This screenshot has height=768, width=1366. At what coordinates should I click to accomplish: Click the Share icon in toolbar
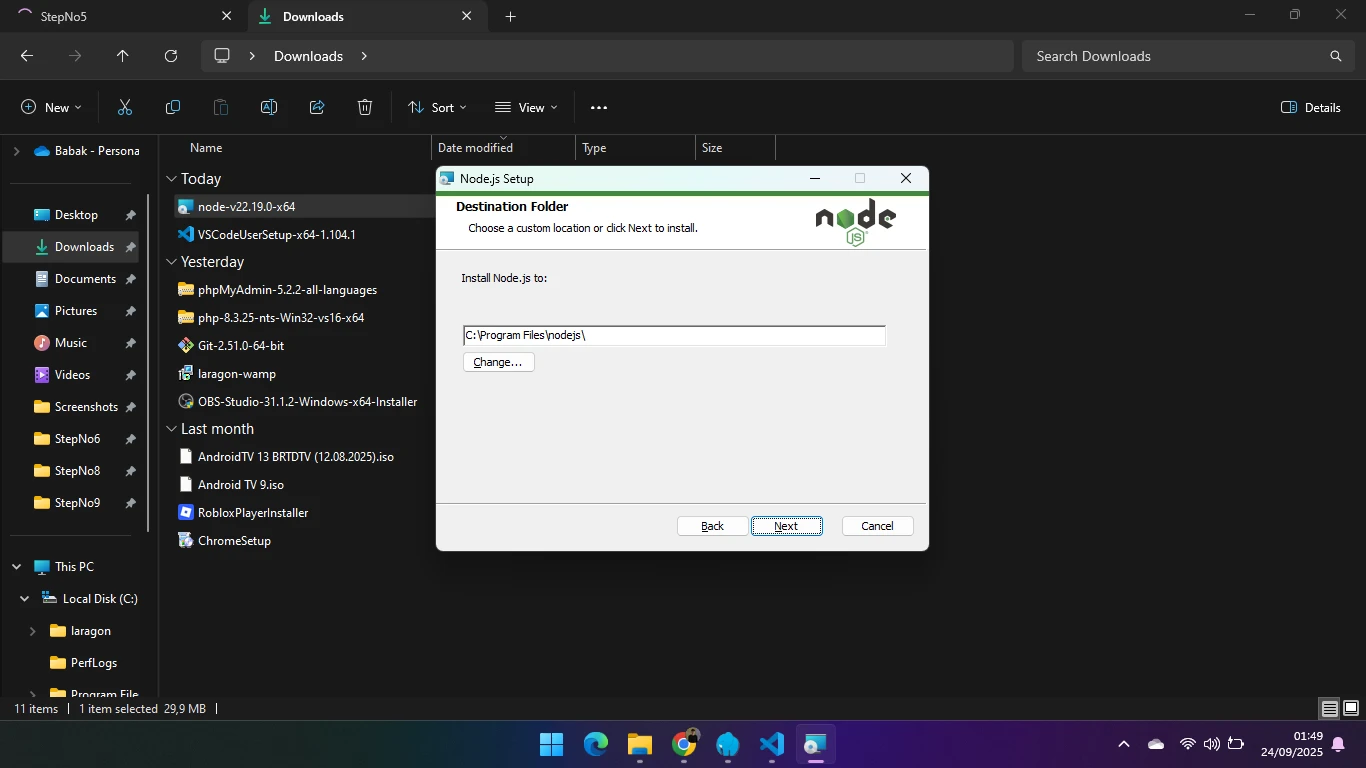[x=317, y=107]
